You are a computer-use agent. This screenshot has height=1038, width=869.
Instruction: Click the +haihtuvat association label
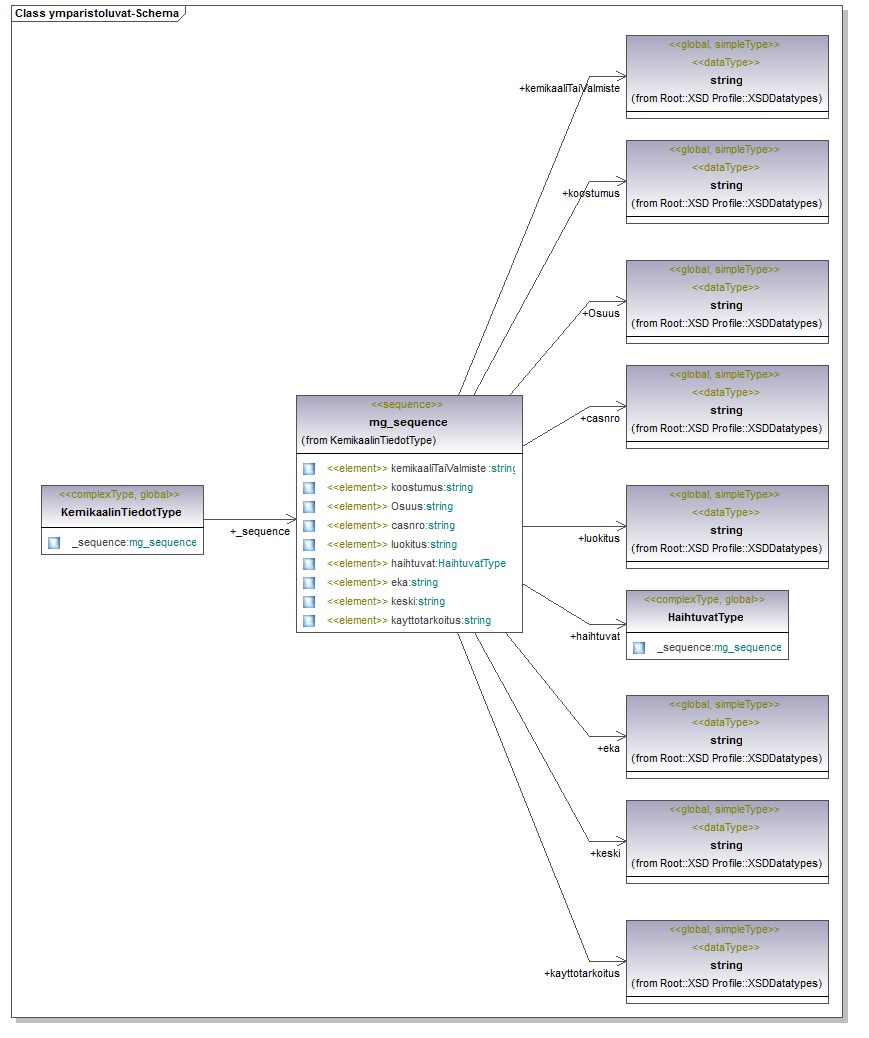pyautogui.click(x=595, y=636)
